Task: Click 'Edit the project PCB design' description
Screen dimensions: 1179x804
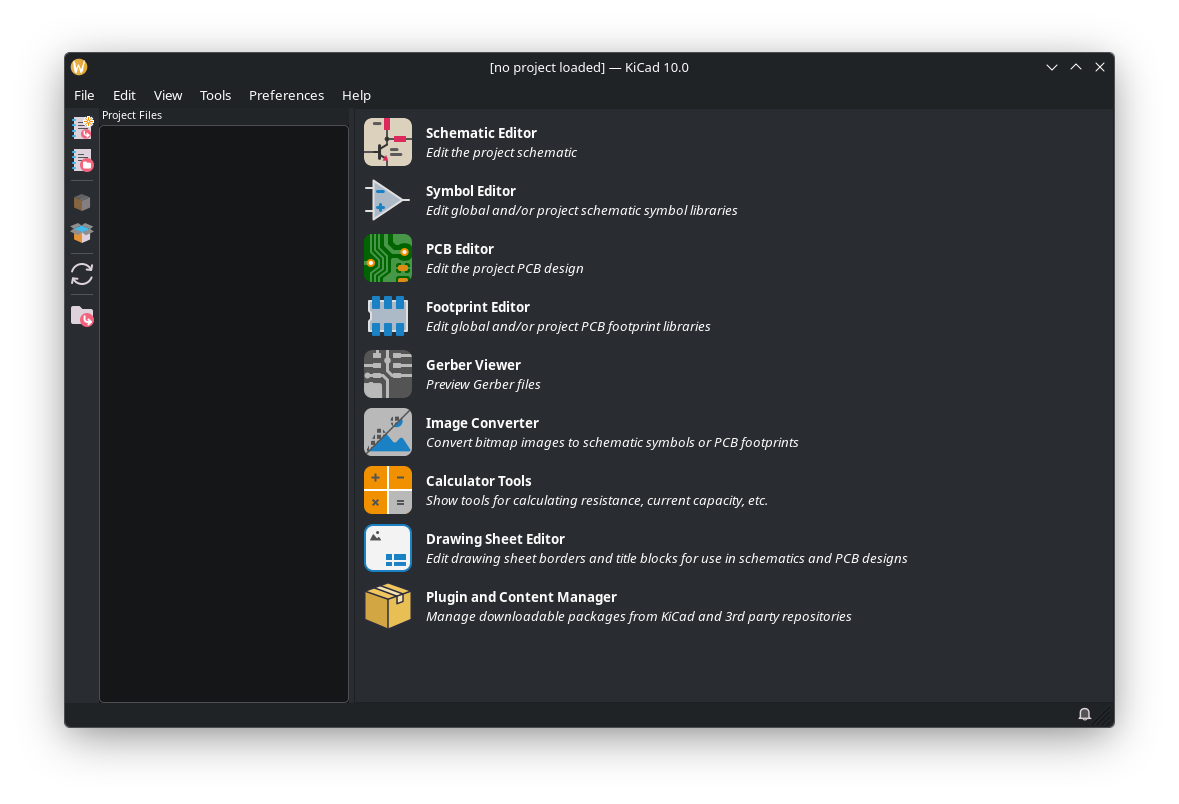Action: click(505, 269)
